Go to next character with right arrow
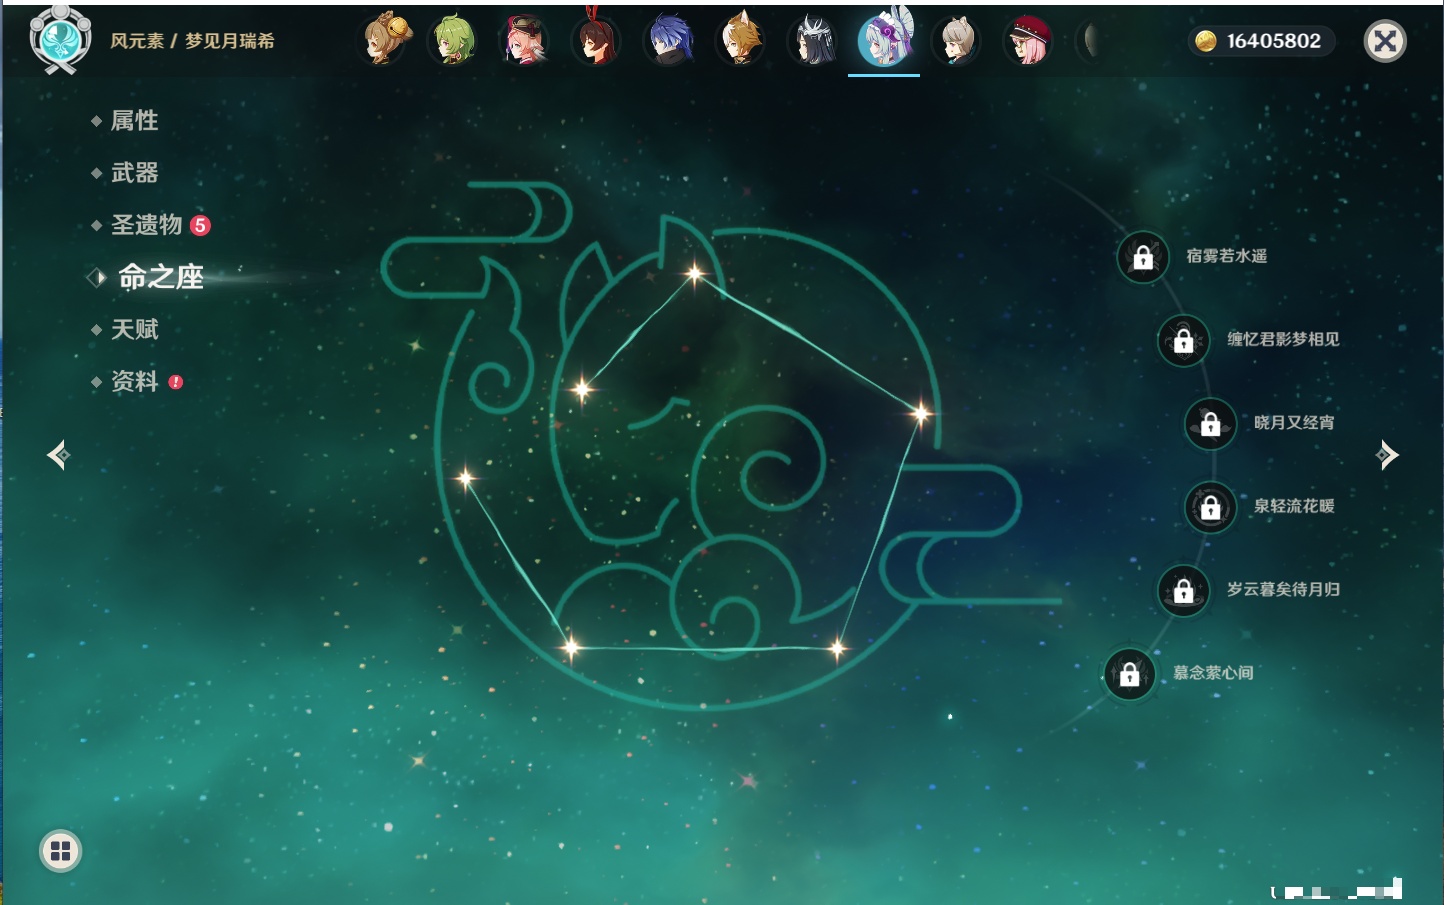Screen dimensions: 1444x905 point(1387,455)
